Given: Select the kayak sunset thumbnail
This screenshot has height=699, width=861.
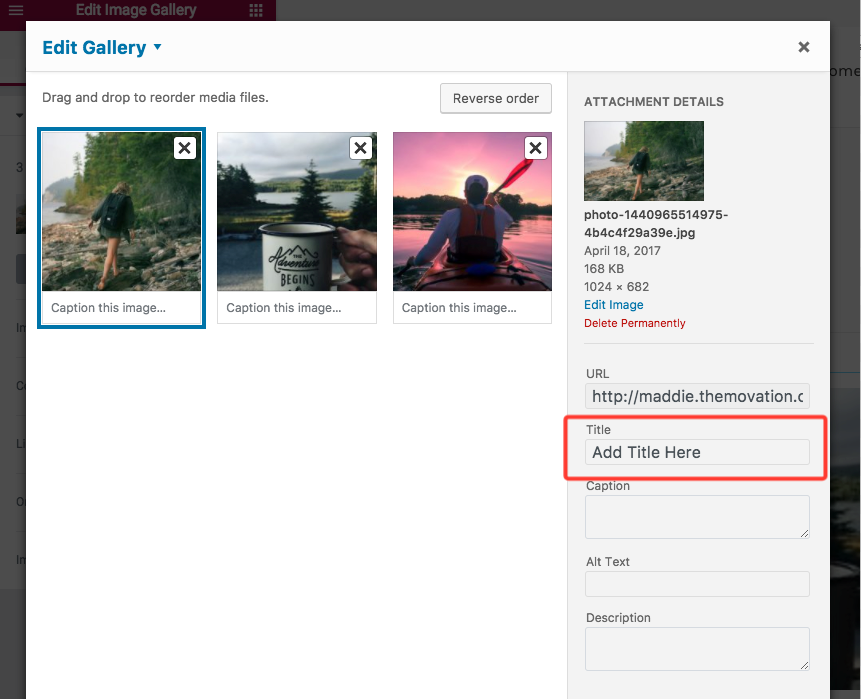Looking at the screenshot, I should [472, 211].
